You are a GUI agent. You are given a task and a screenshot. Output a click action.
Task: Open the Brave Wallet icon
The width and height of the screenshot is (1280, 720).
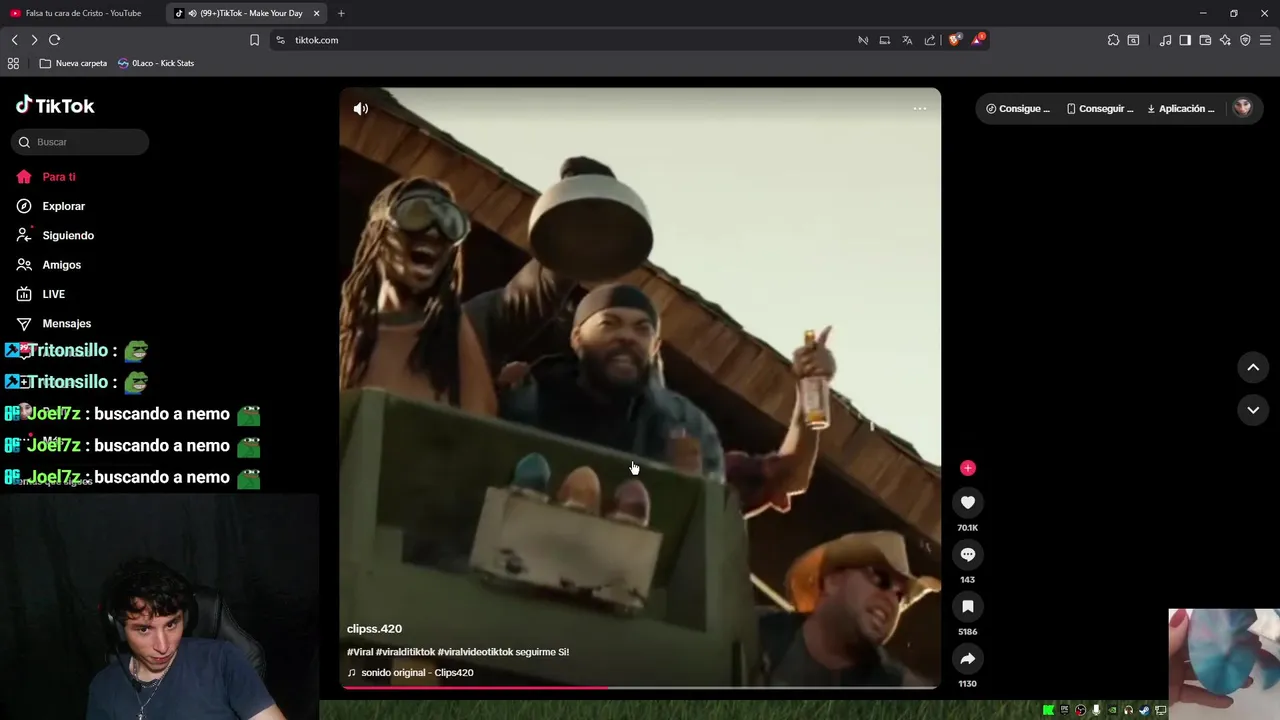click(x=1205, y=40)
